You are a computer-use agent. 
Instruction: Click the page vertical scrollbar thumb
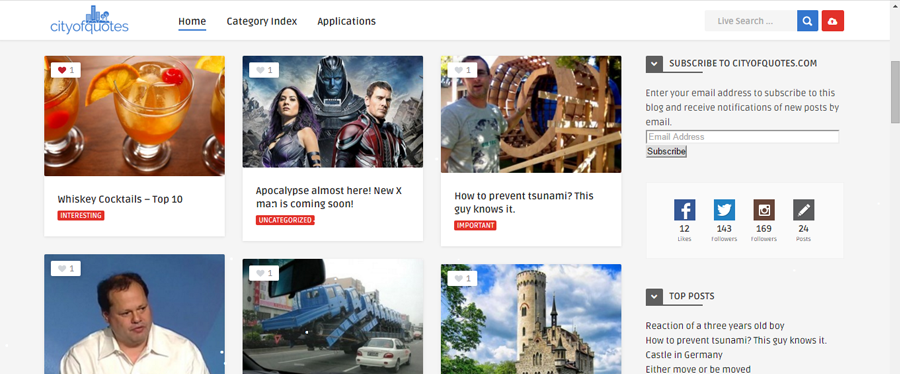(x=895, y=92)
